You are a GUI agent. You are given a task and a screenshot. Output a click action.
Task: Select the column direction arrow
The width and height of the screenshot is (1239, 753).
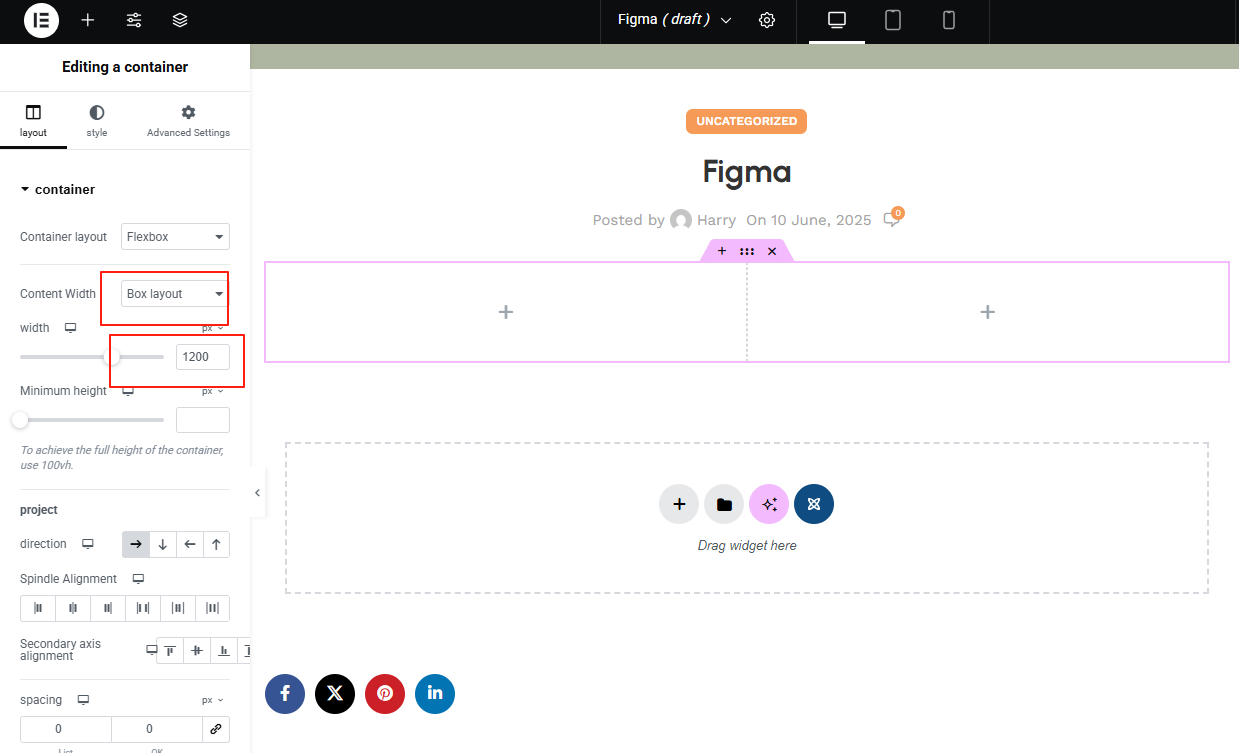163,544
